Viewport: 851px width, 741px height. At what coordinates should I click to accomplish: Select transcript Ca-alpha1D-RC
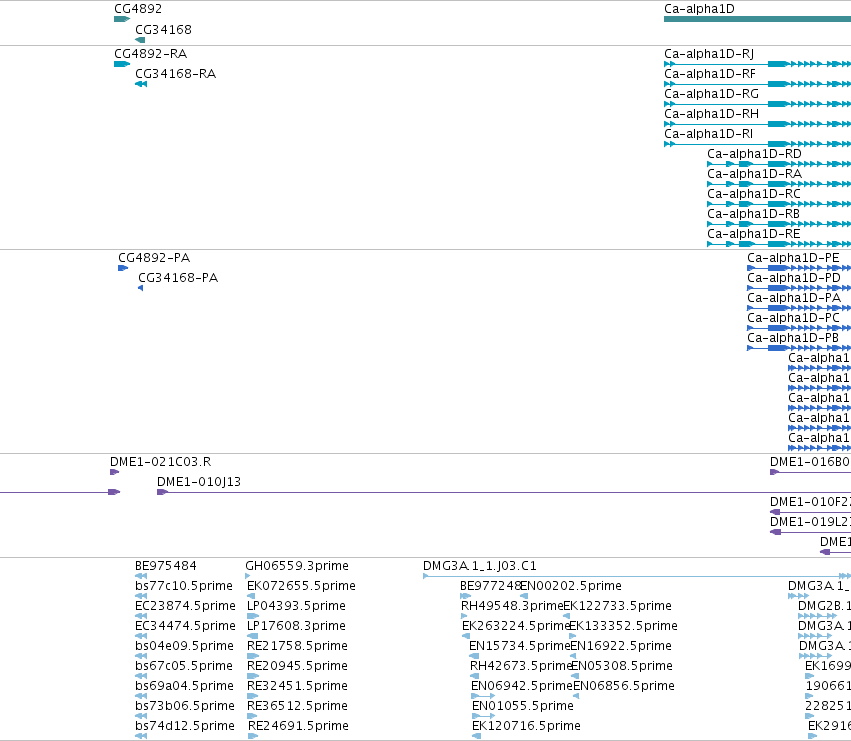pos(754,194)
